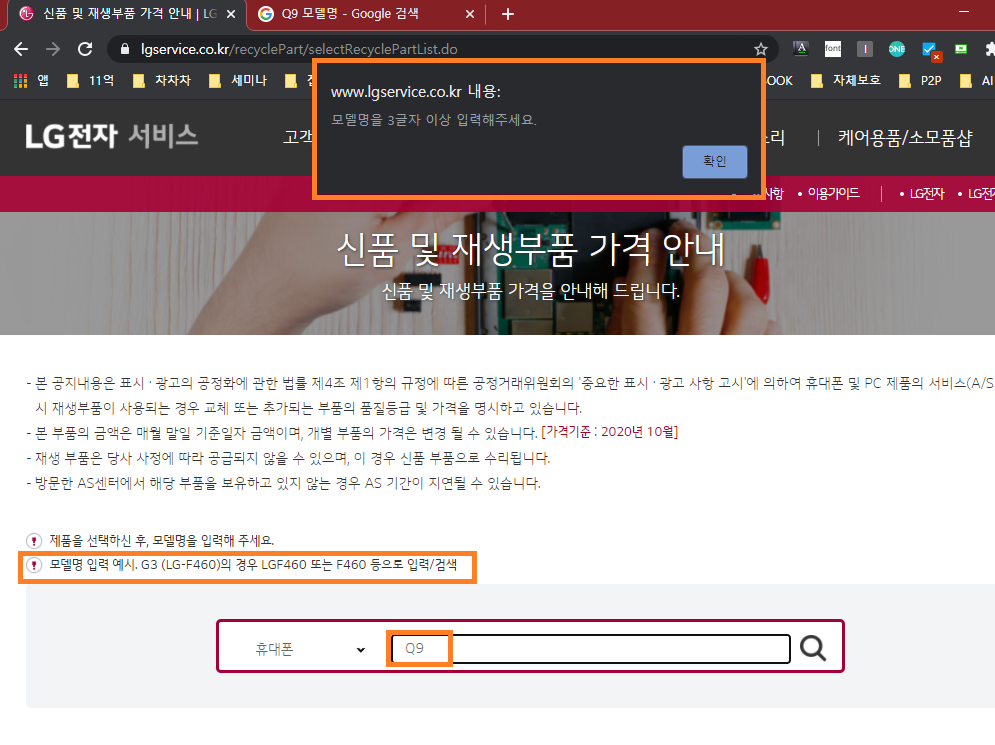Minimize the browser window
995x745 pixels.
click(964, 11)
